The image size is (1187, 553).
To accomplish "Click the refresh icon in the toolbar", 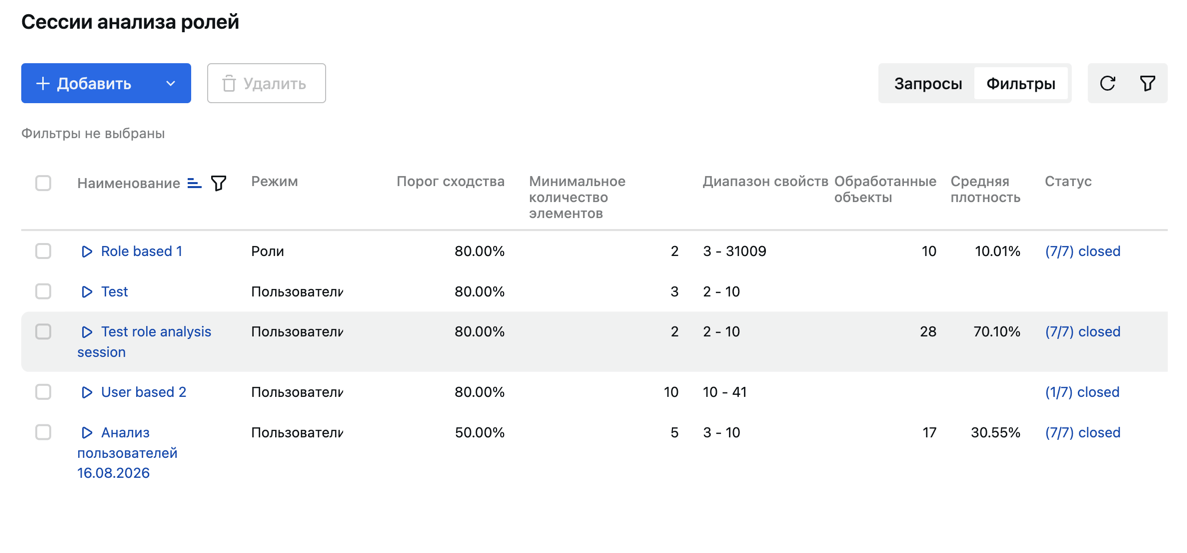I will [1108, 83].
